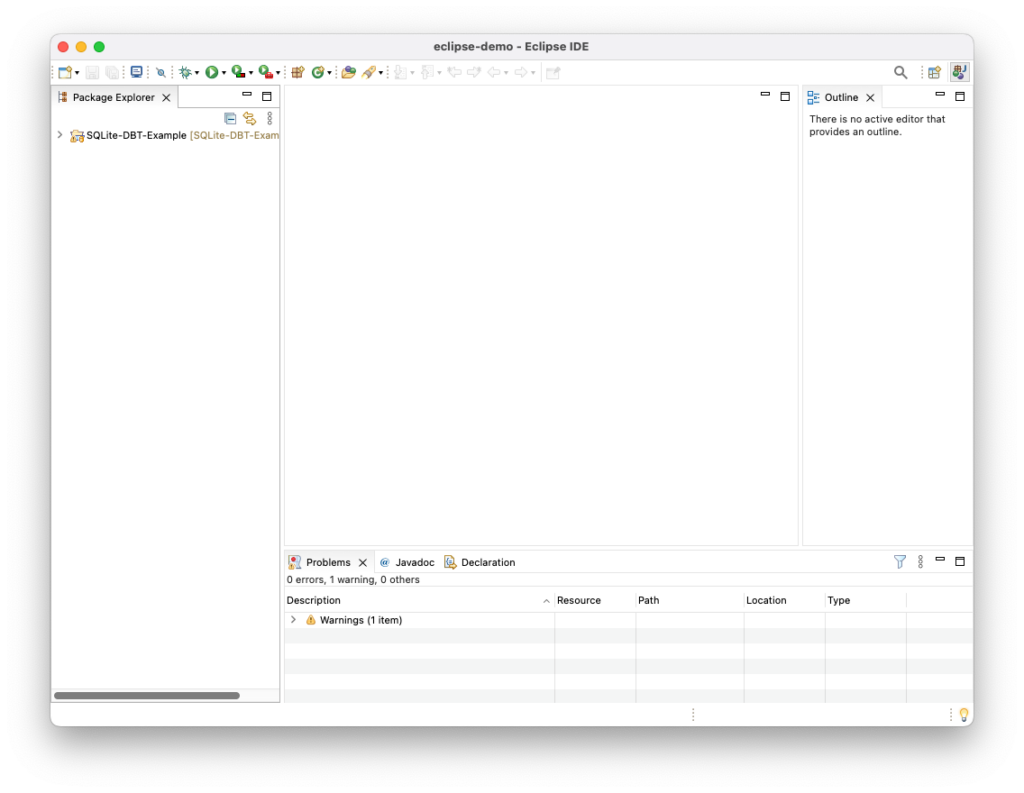Screen dimensions: 1024x793
Task: Click the green Run button
Action: coord(211,72)
